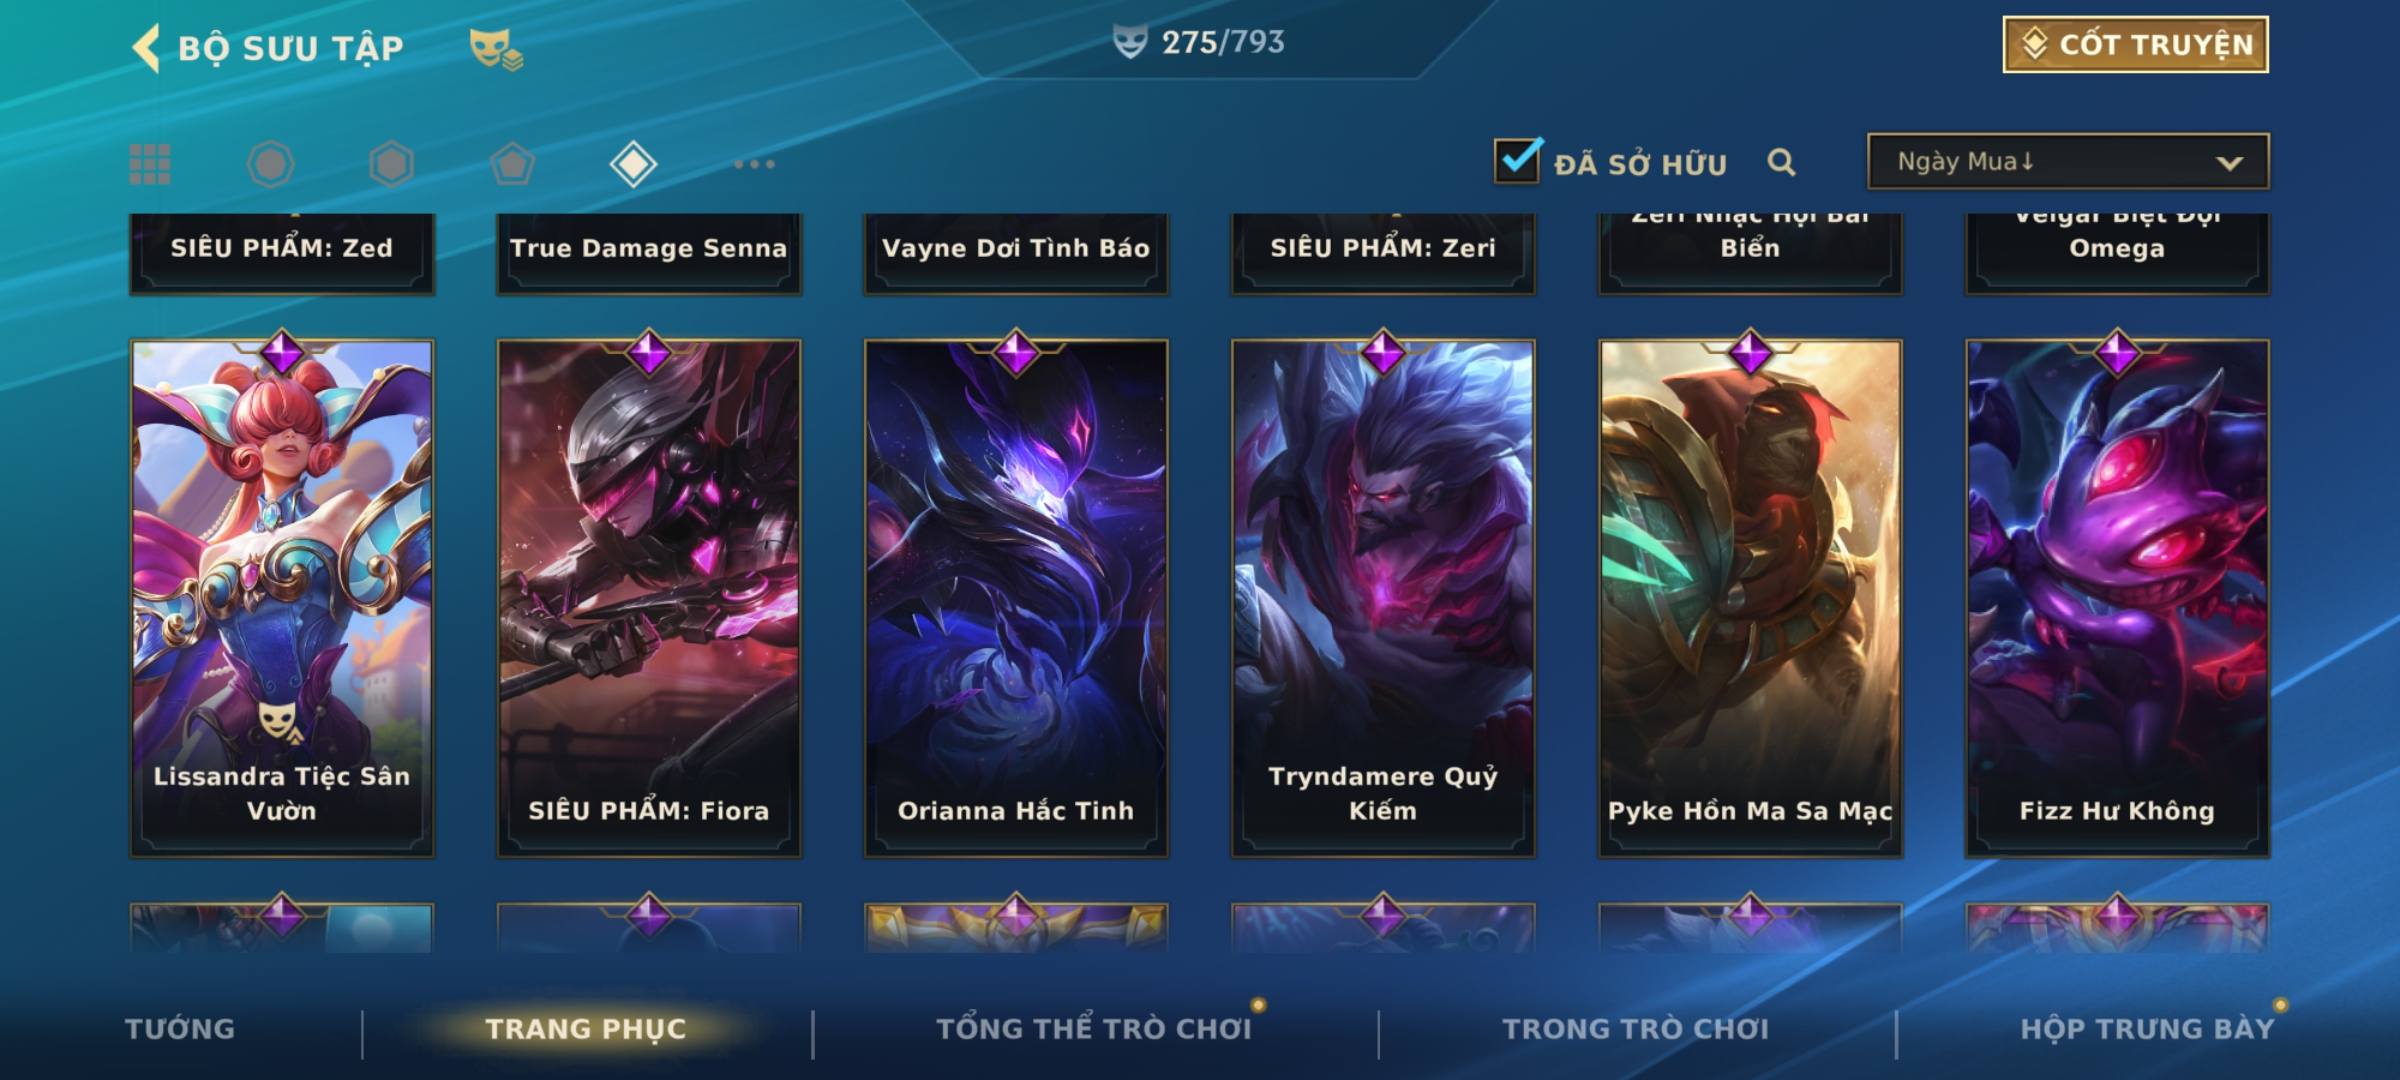The image size is (2400, 1080).
Task: Toggle the Đã Sở Hữu checkbox
Action: point(1517,160)
